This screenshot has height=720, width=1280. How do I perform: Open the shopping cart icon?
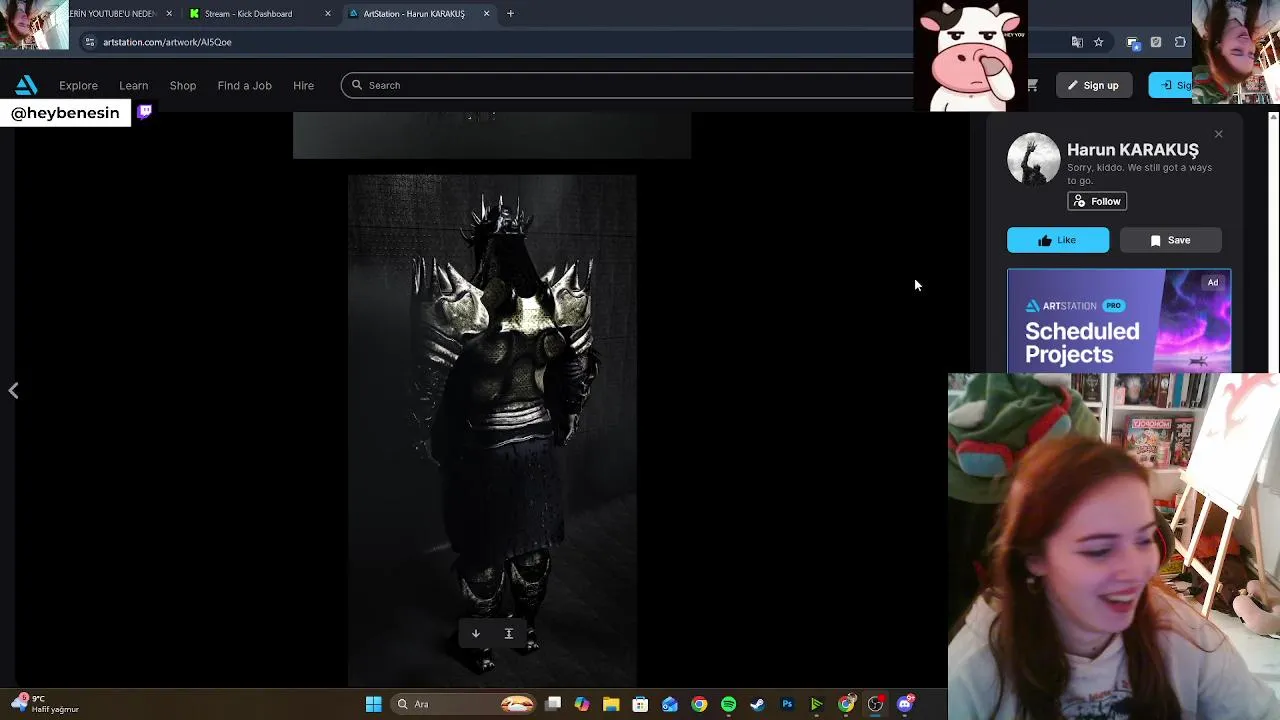click(1032, 85)
